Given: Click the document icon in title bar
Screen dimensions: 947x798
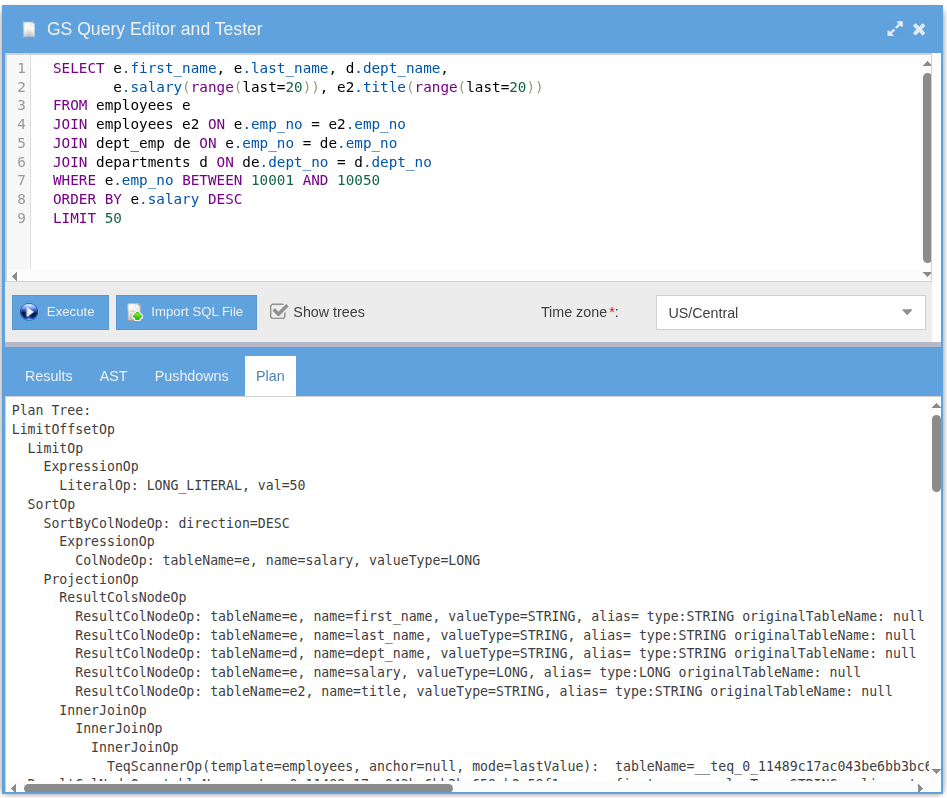Looking at the screenshot, I should [28, 29].
